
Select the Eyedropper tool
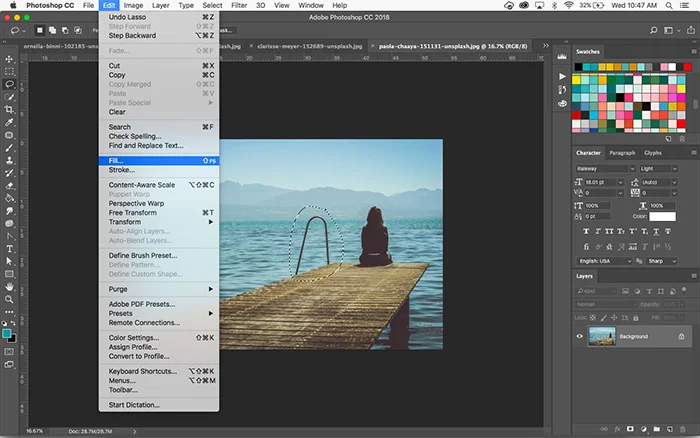(9, 122)
